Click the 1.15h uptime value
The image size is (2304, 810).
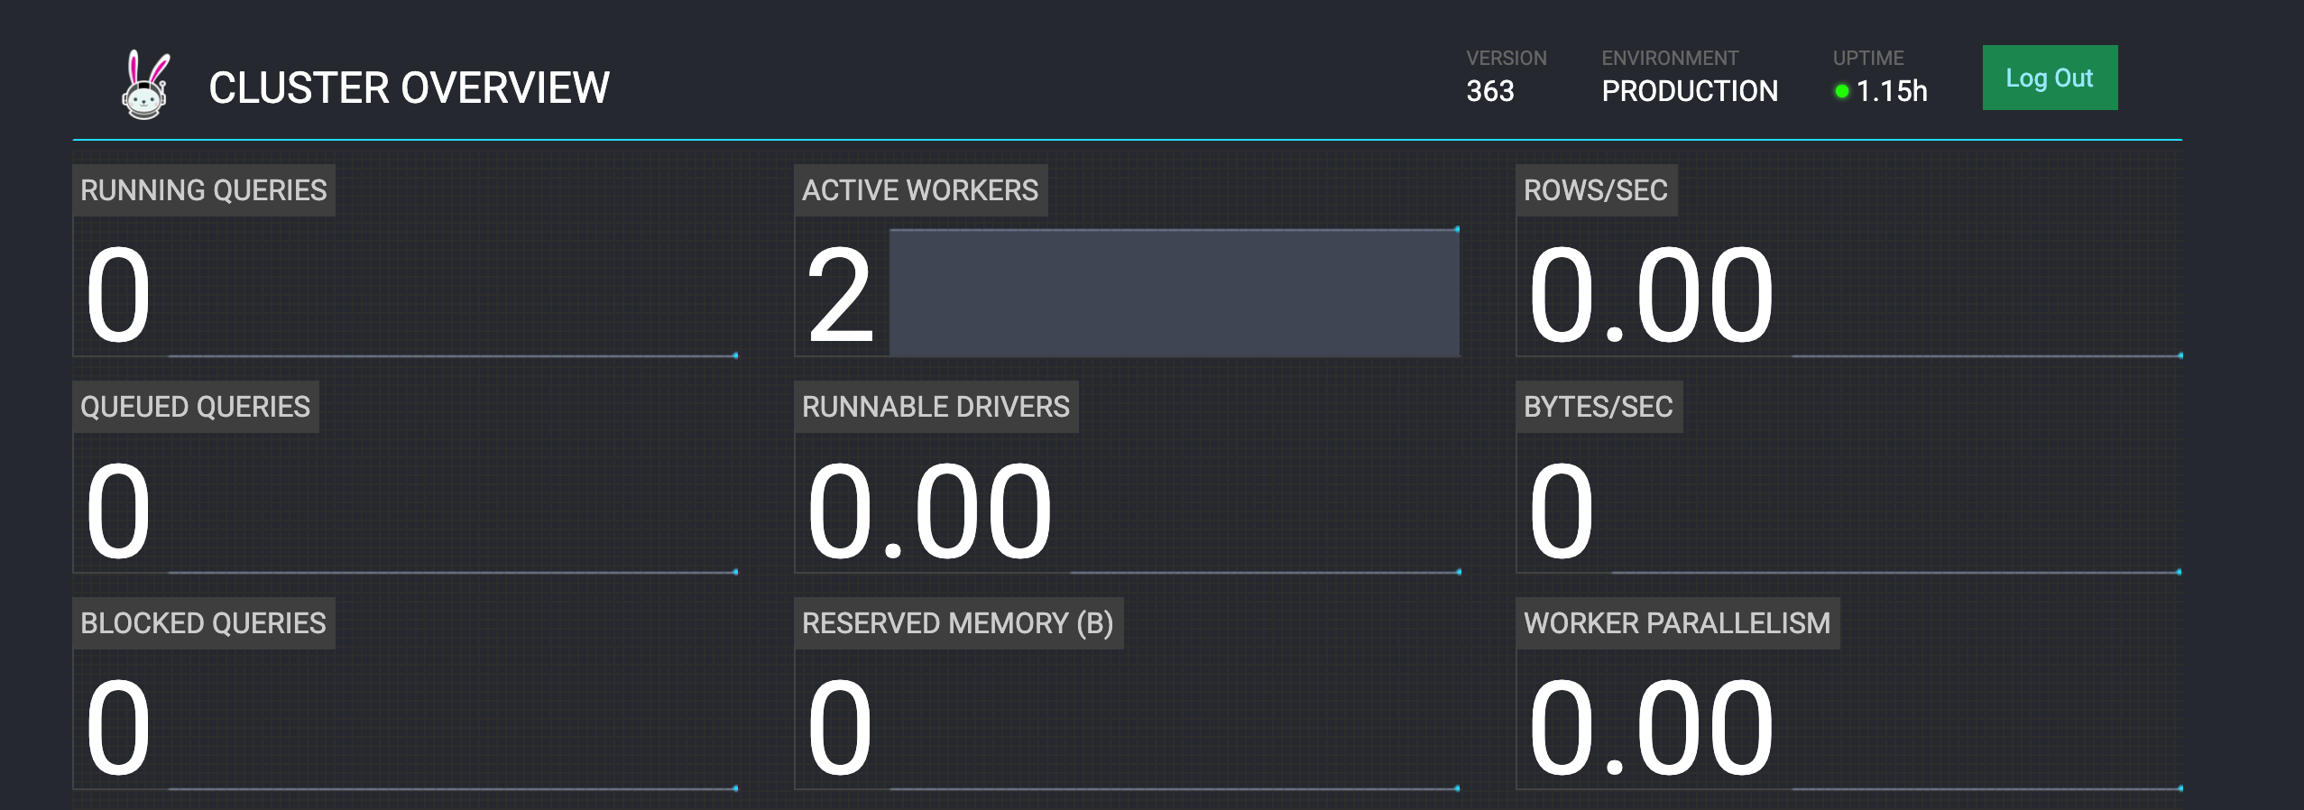point(1891,91)
